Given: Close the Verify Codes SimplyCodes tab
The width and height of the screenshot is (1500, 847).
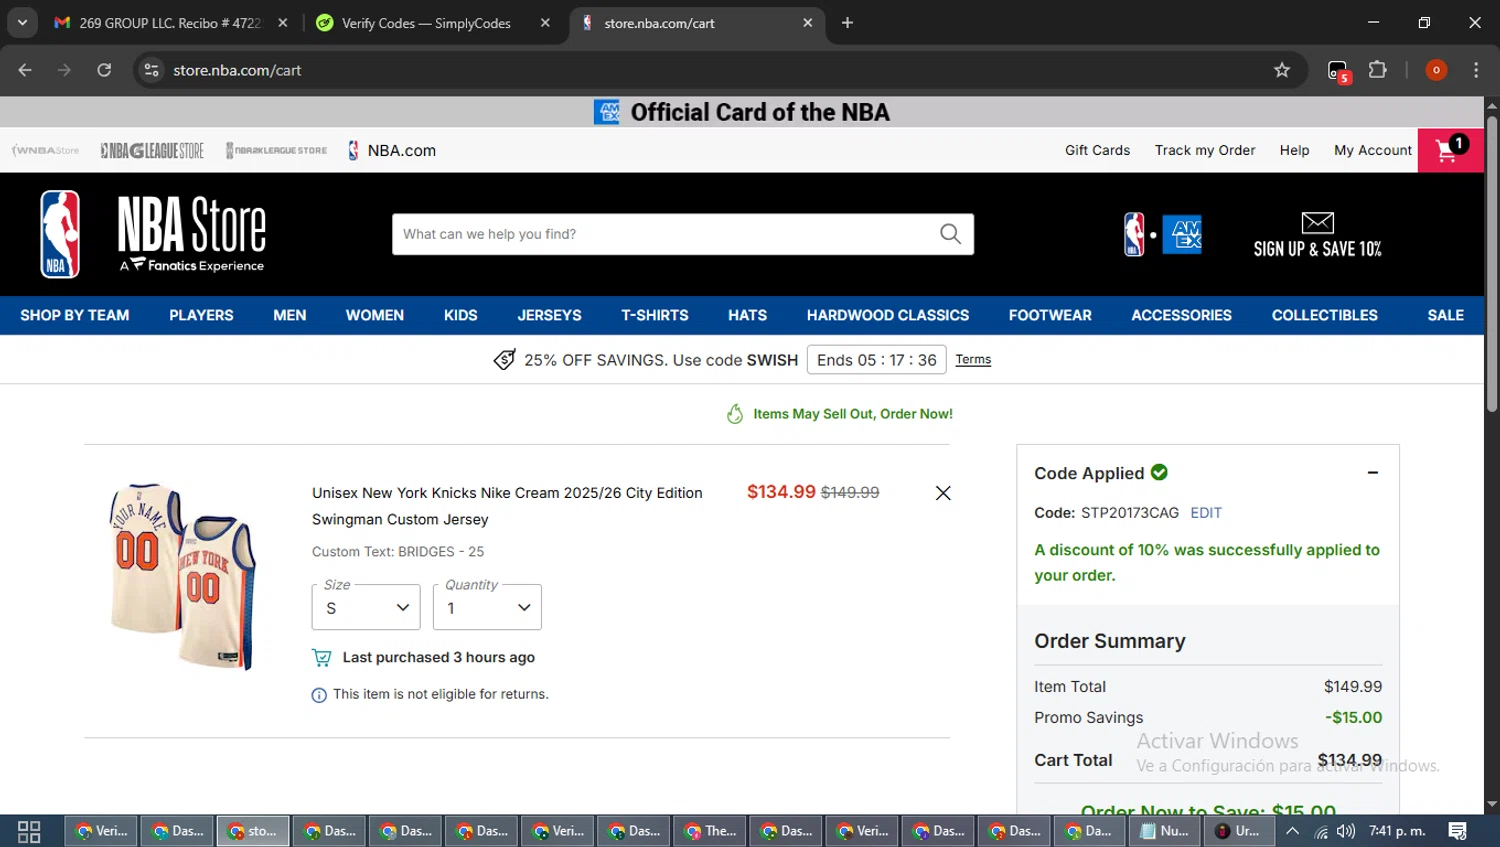Looking at the screenshot, I should (545, 23).
